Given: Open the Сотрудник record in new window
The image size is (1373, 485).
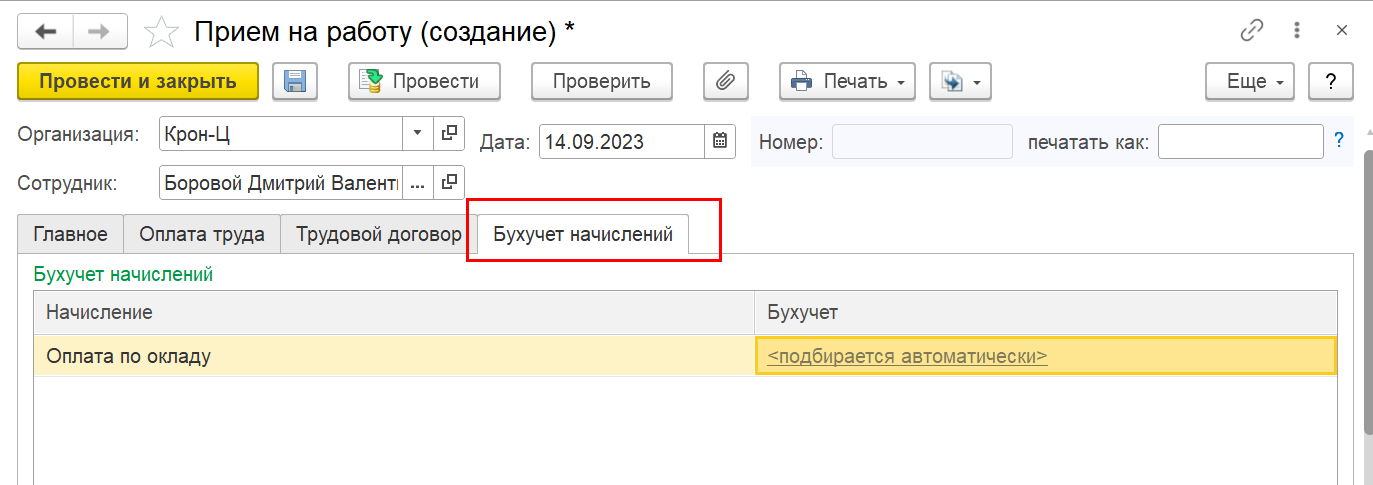Looking at the screenshot, I should coord(449,182).
